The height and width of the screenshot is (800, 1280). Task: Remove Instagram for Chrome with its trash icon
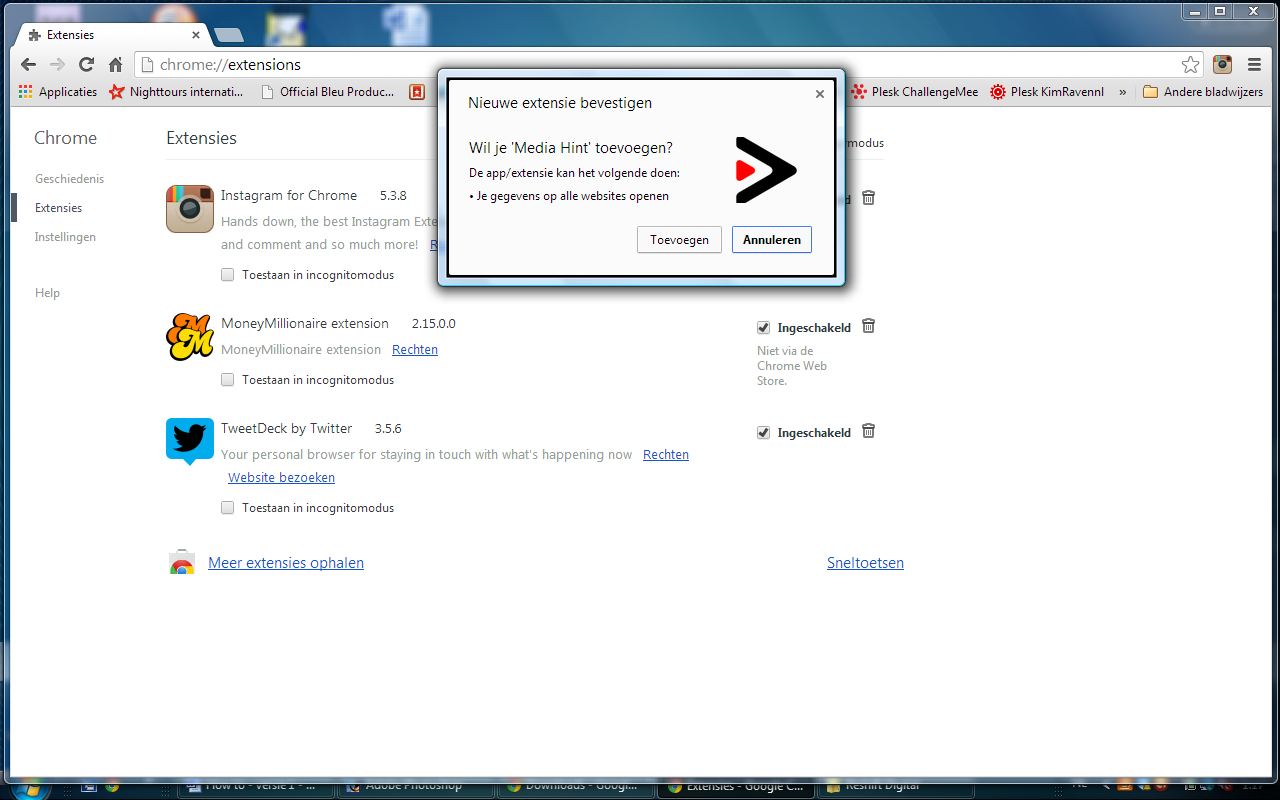pos(868,198)
